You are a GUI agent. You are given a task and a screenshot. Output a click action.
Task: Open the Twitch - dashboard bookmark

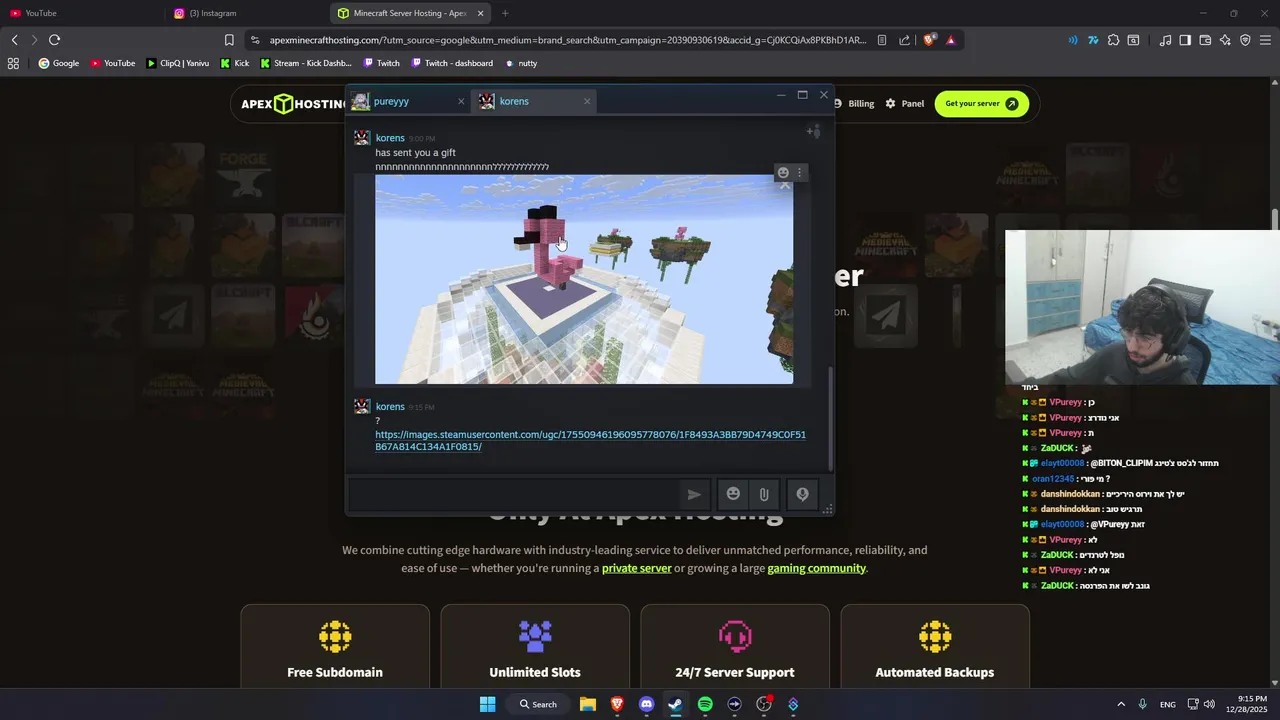(451, 63)
